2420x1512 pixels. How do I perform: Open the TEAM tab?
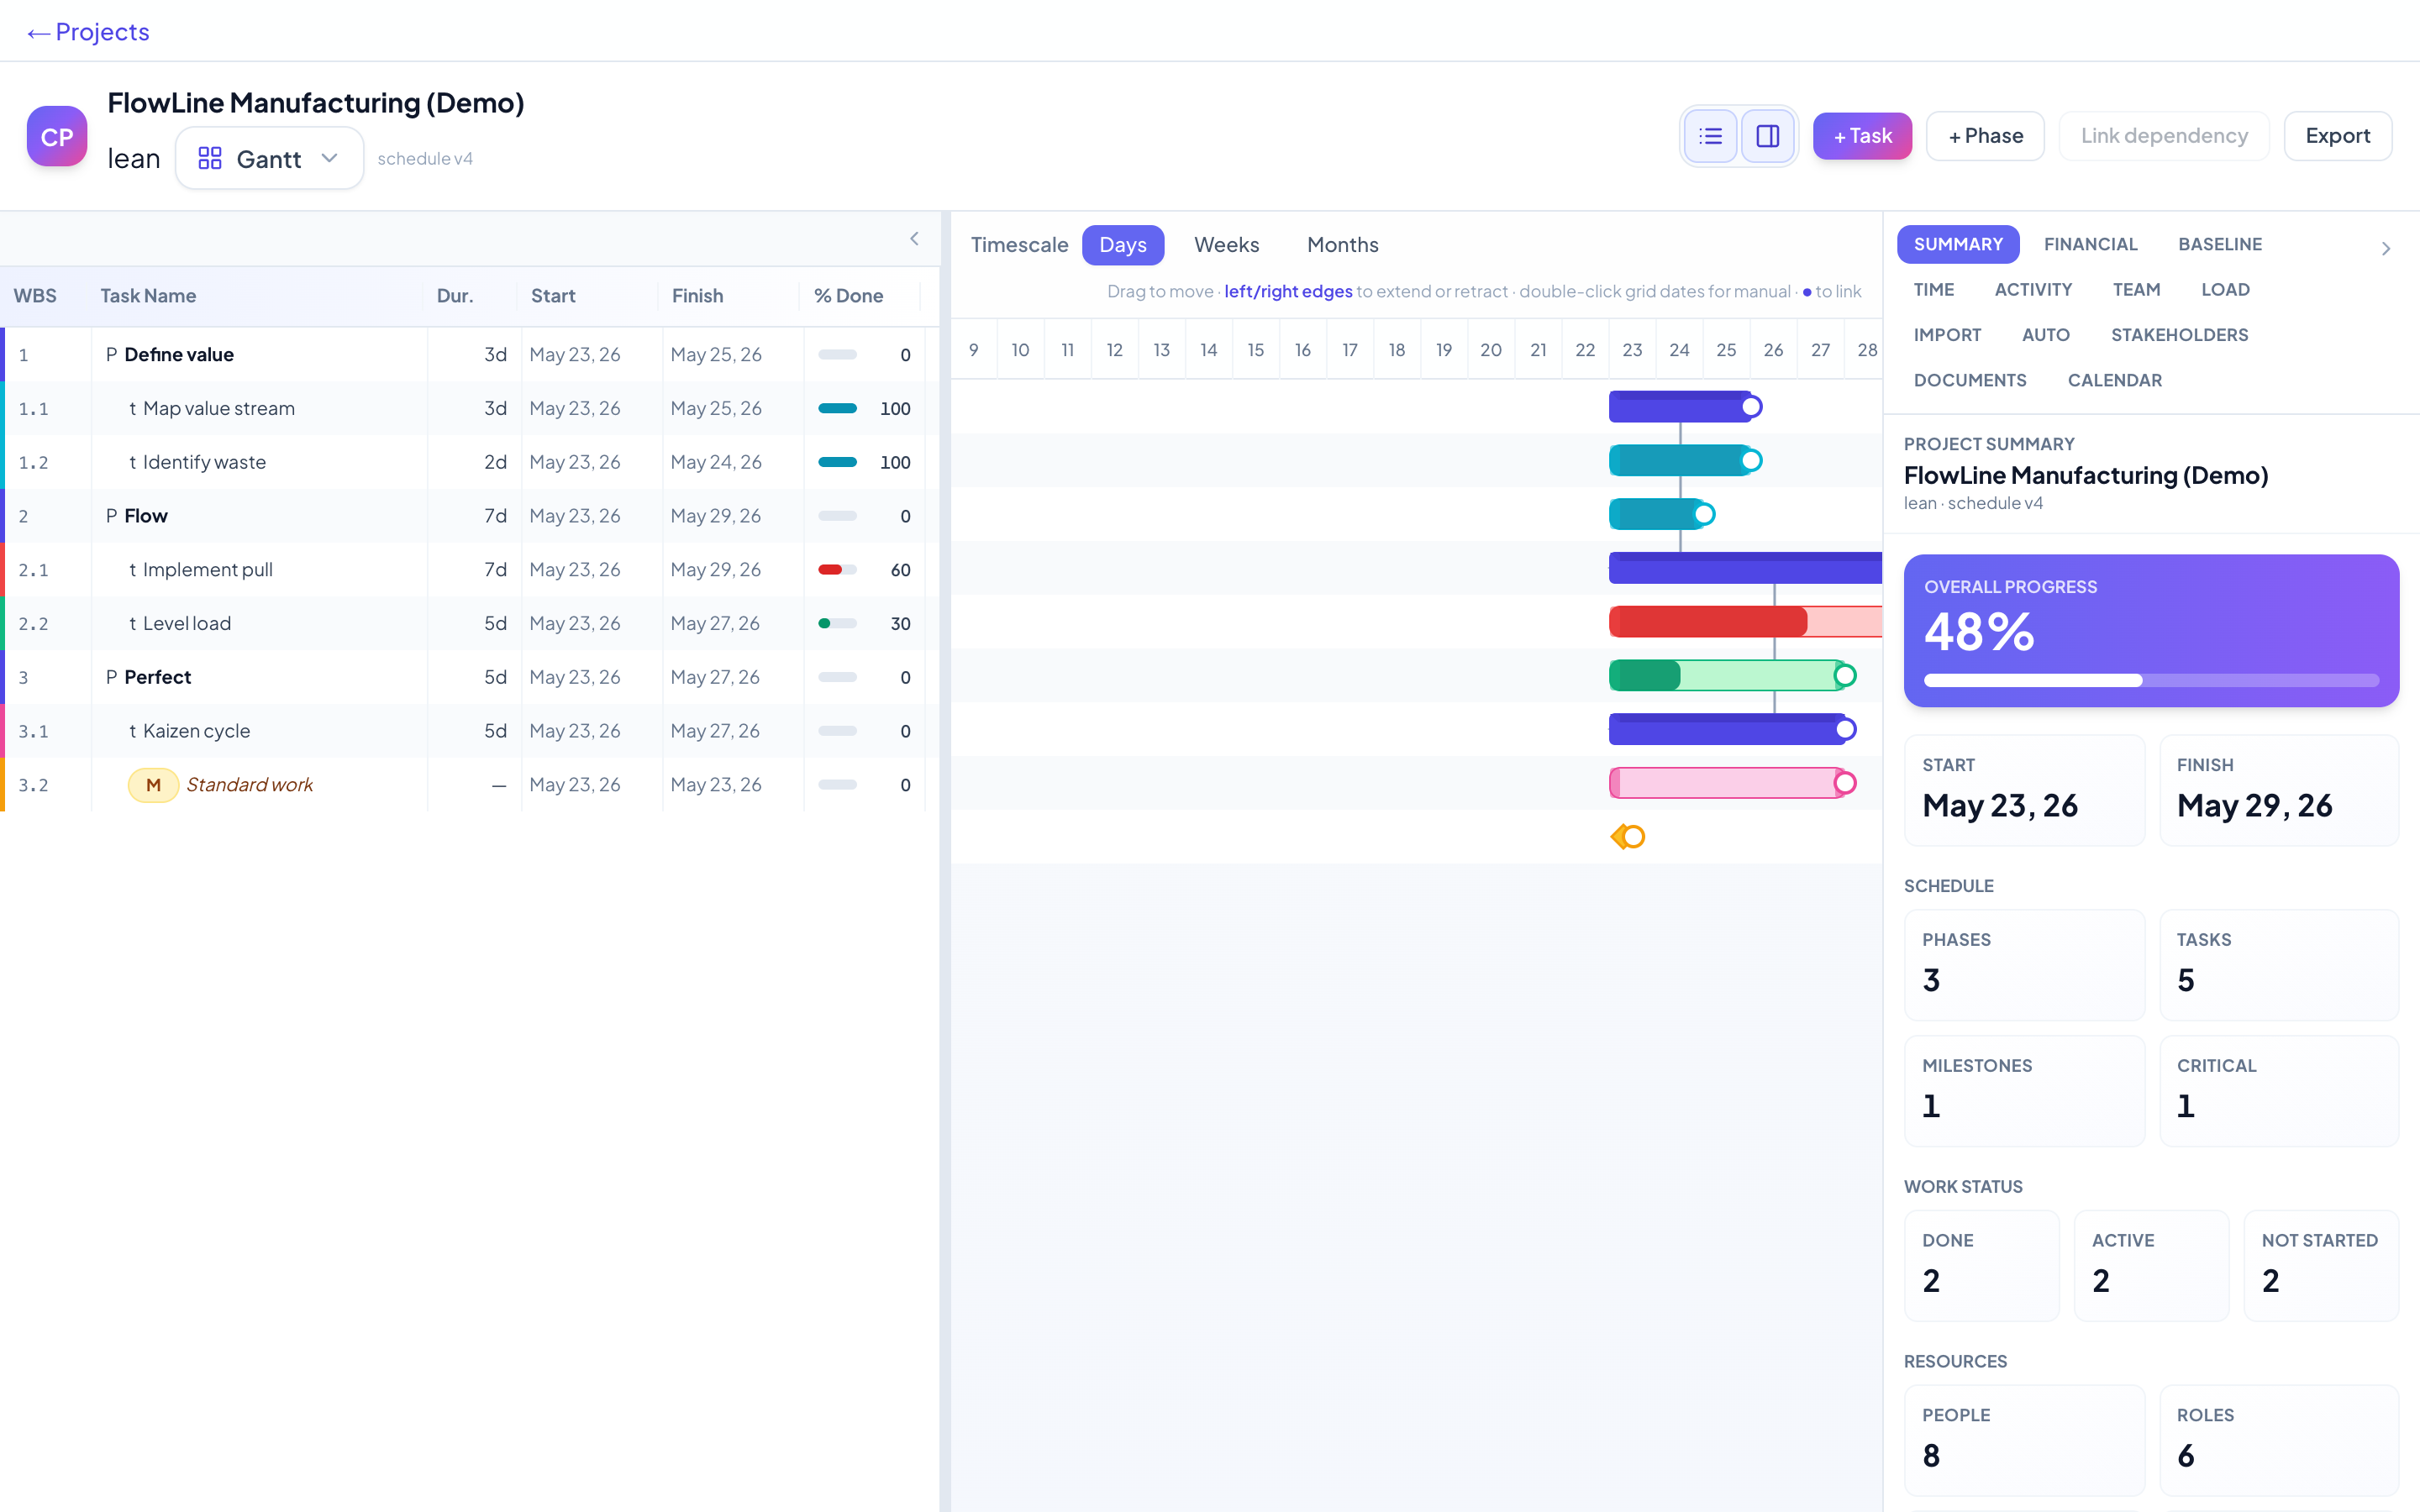click(x=2136, y=290)
